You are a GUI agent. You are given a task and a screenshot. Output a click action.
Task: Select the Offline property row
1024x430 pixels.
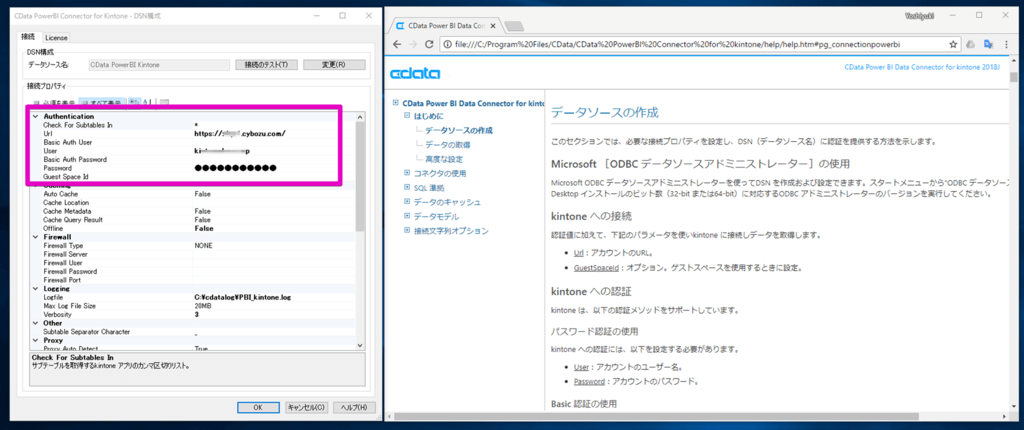pyautogui.click(x=193, y=229)
